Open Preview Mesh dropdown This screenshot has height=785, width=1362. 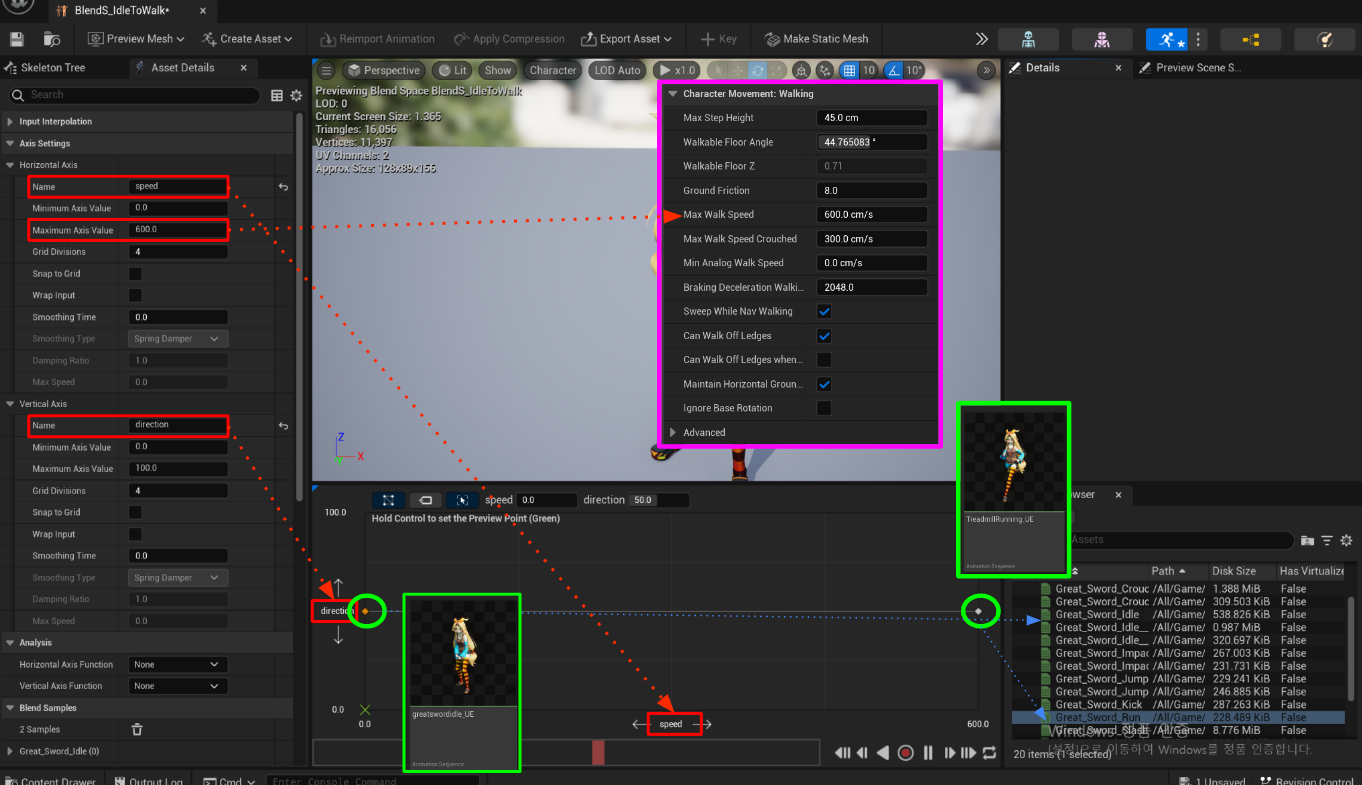coord(137,39)
